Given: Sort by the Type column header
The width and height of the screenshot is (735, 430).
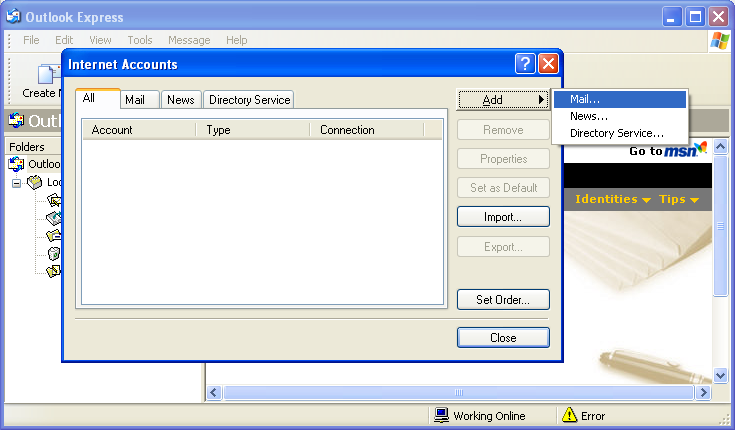Looking at the screenshot, I should click(253, 130).
